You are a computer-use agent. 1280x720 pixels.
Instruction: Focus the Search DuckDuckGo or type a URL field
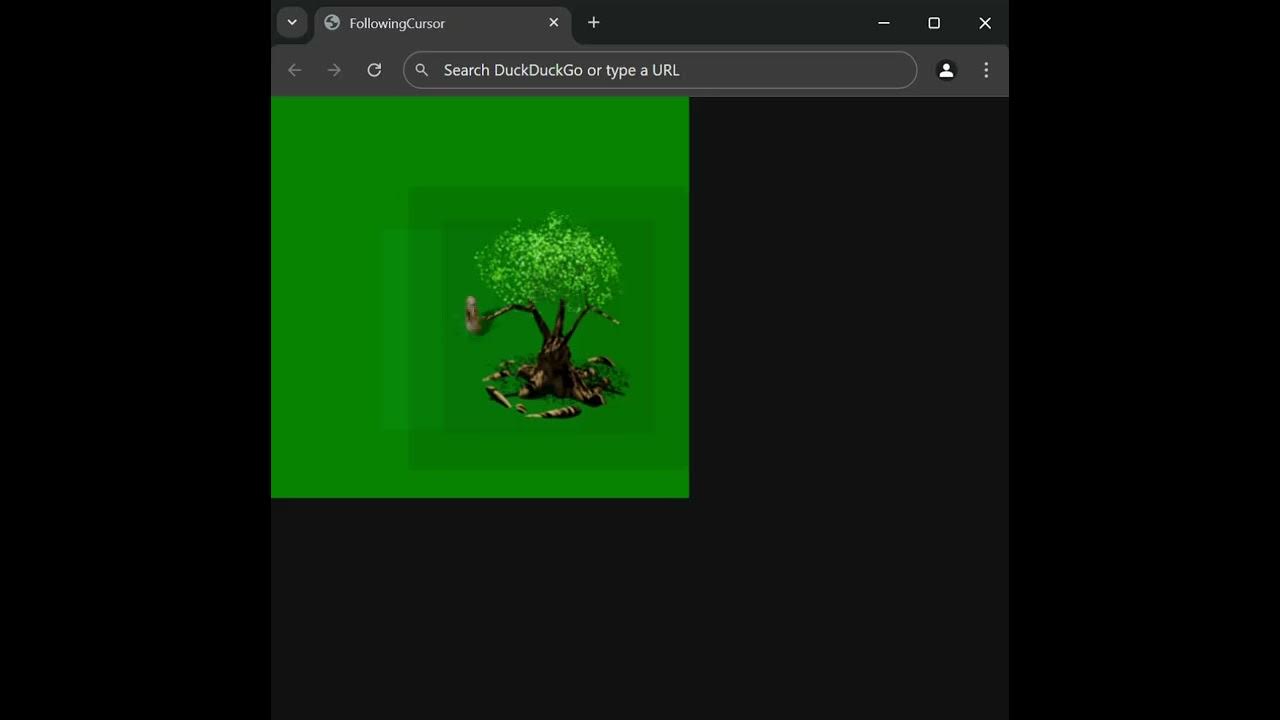click(660, 70)
